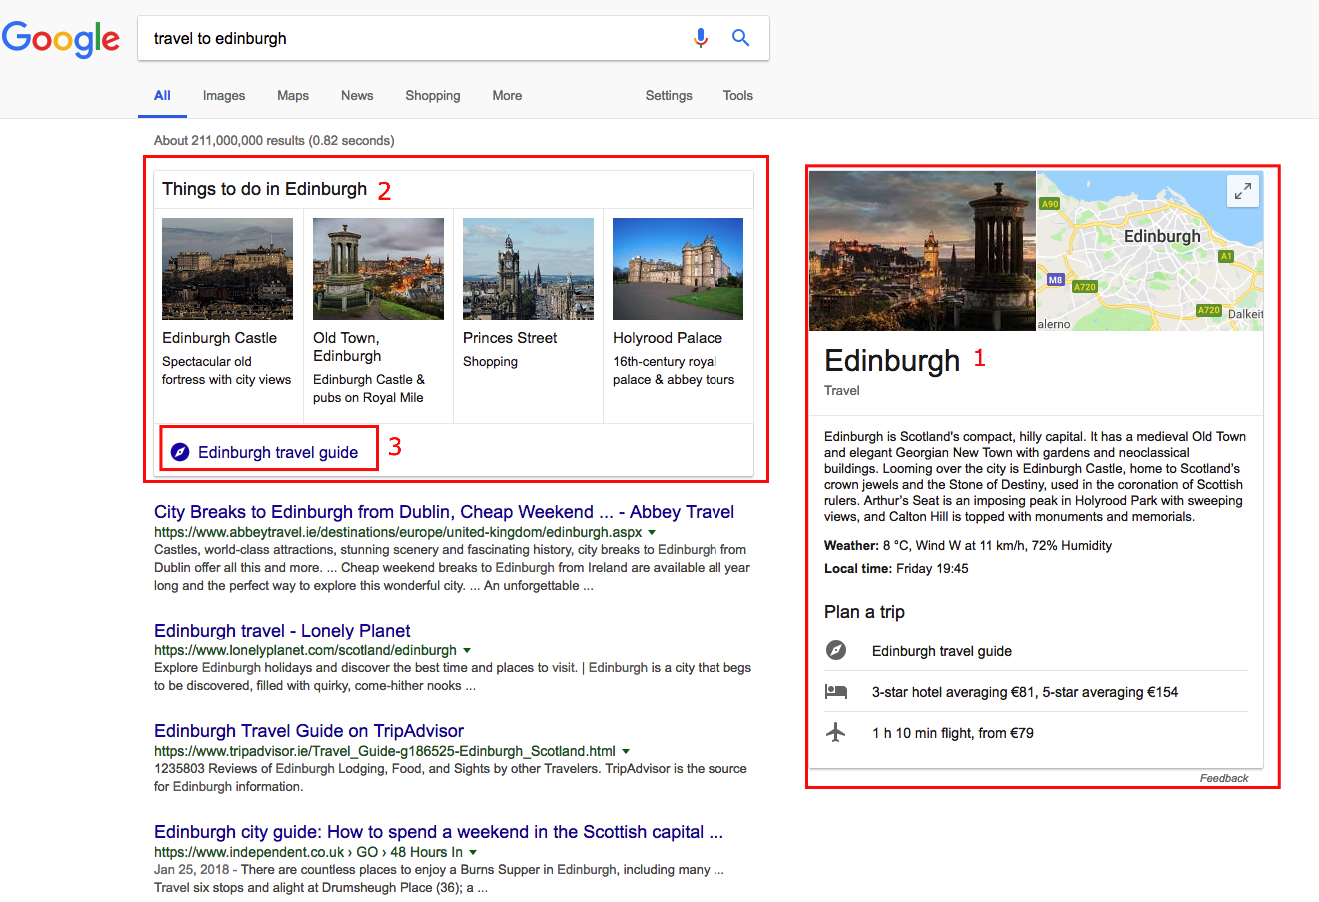Viewport: 1319px width, 902px height.
Task: Switch to the Images tab
Action: tap(224, 96)
